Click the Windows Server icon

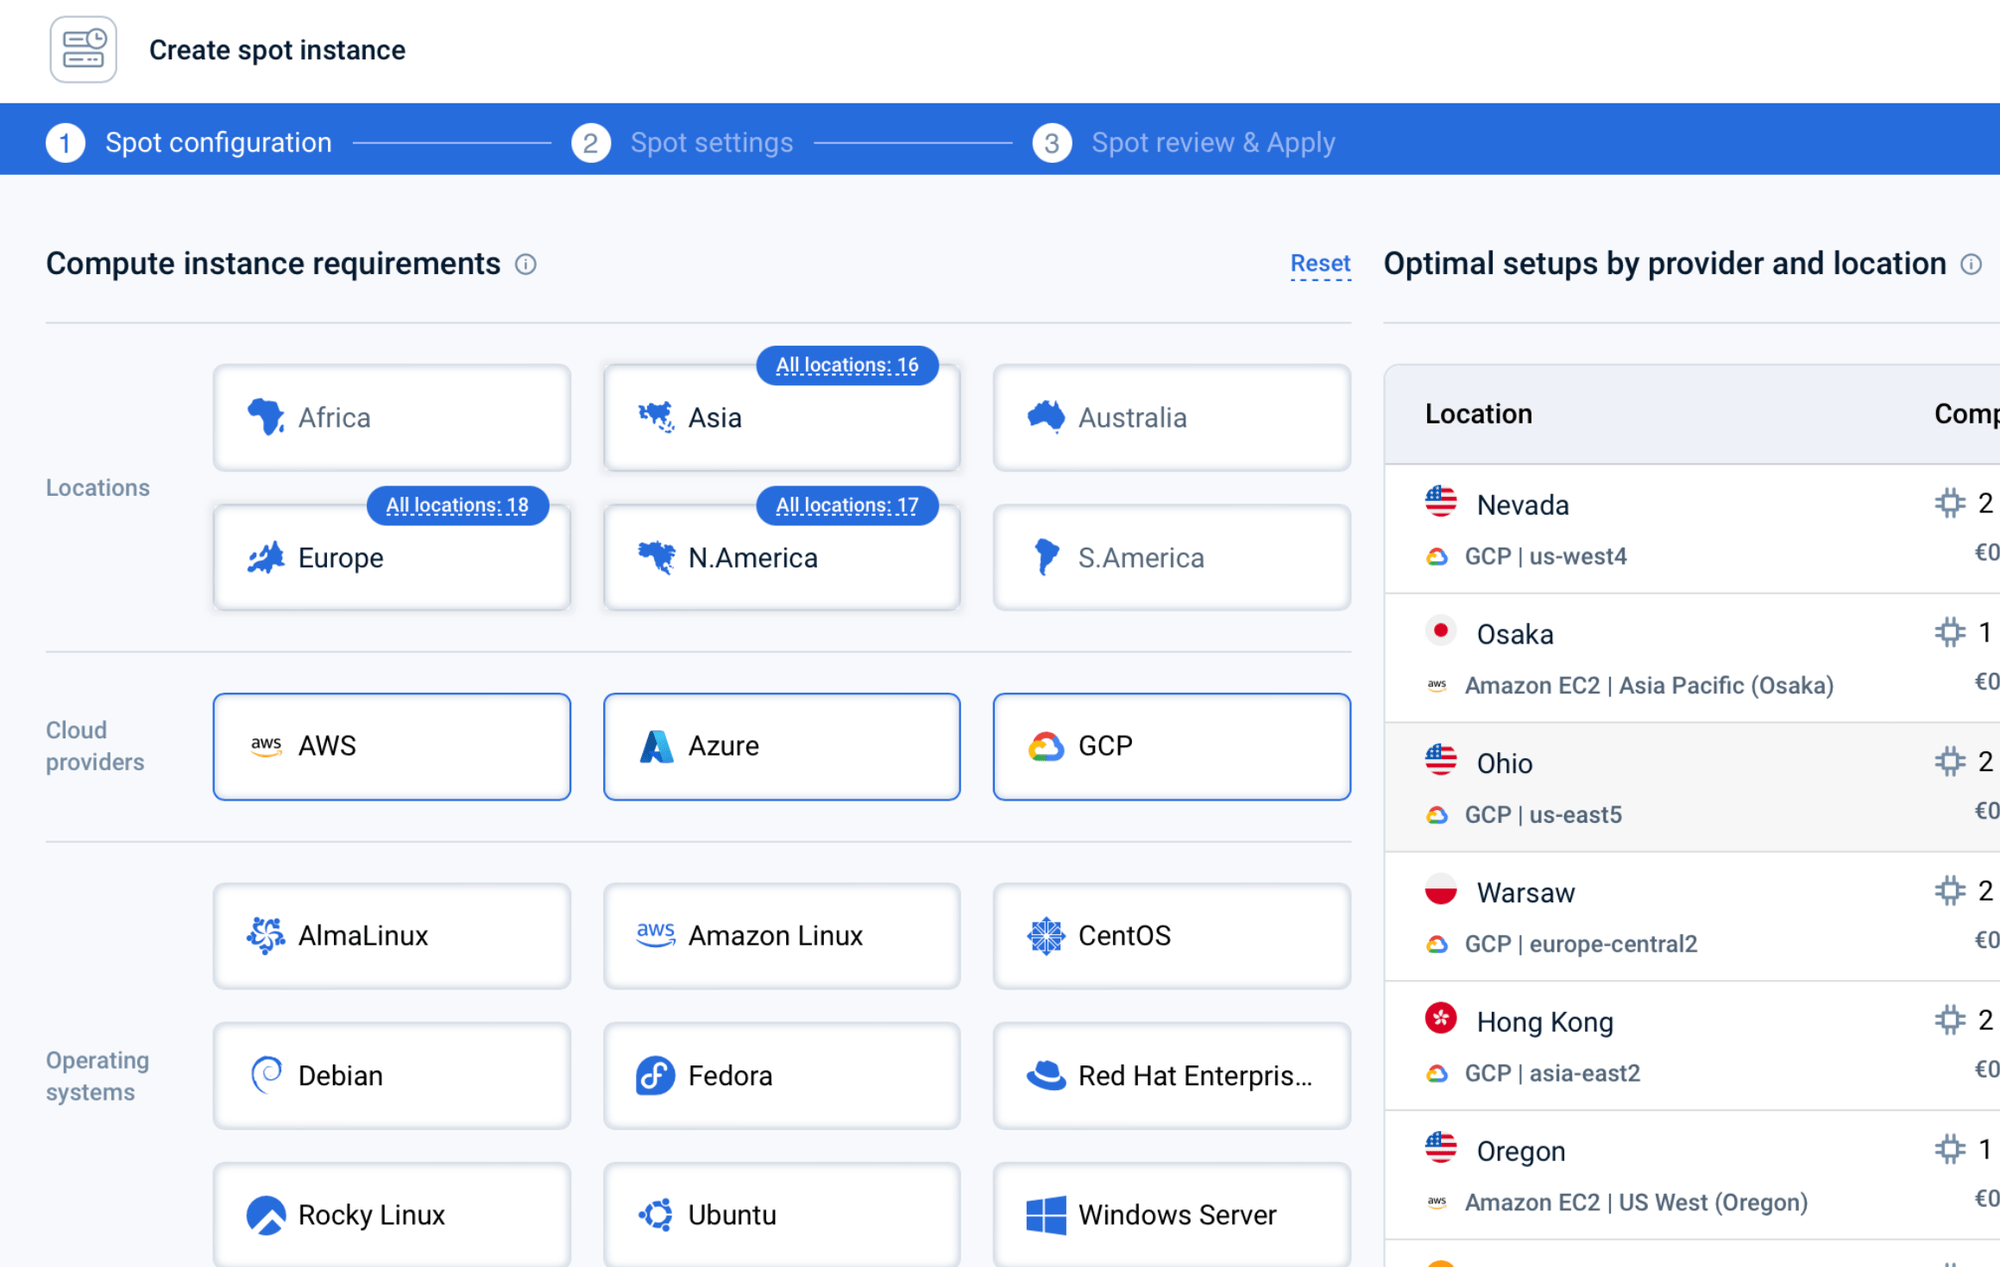(1046, 1214)
